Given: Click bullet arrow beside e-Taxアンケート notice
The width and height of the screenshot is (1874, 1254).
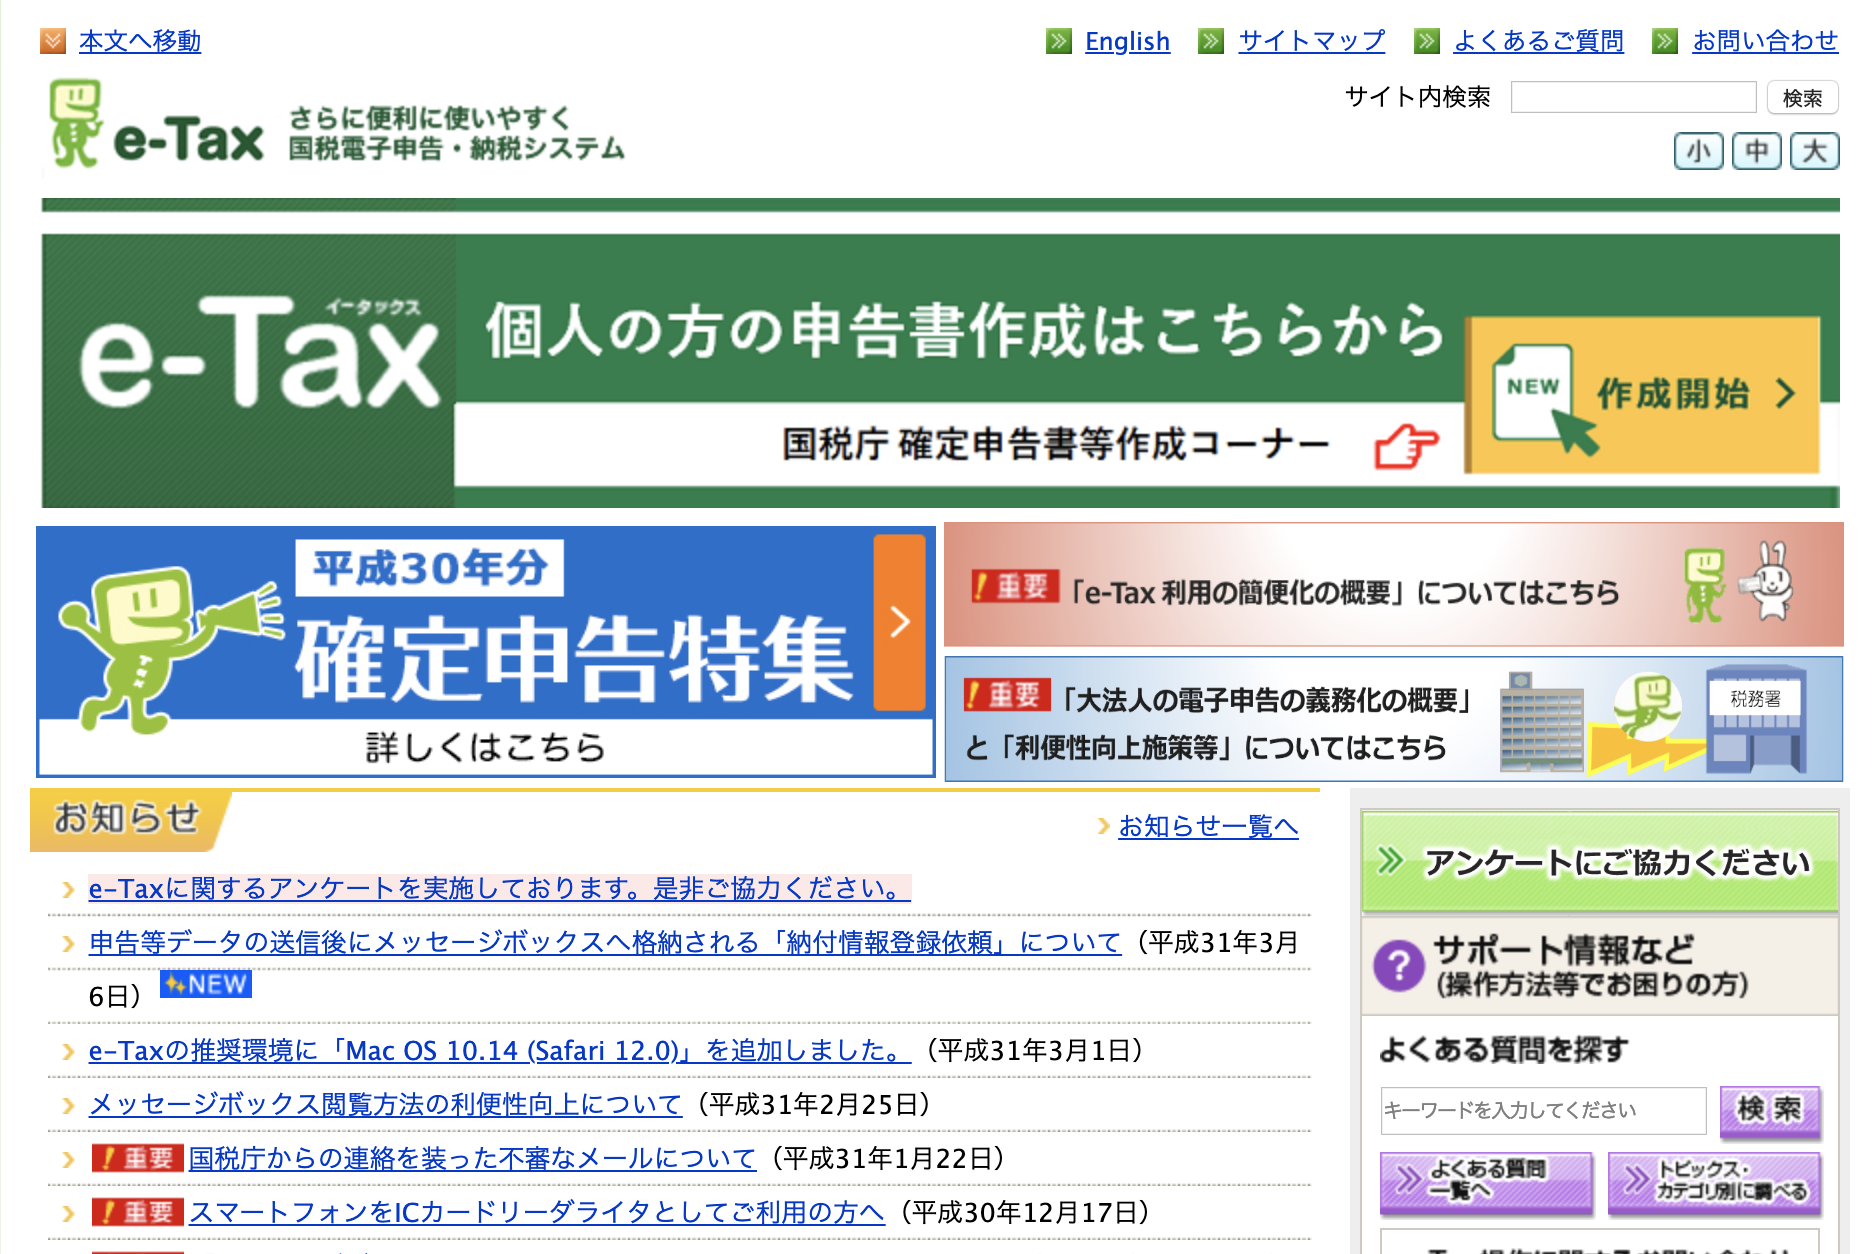Looking at the screenshot, I should tap(68, 889).
